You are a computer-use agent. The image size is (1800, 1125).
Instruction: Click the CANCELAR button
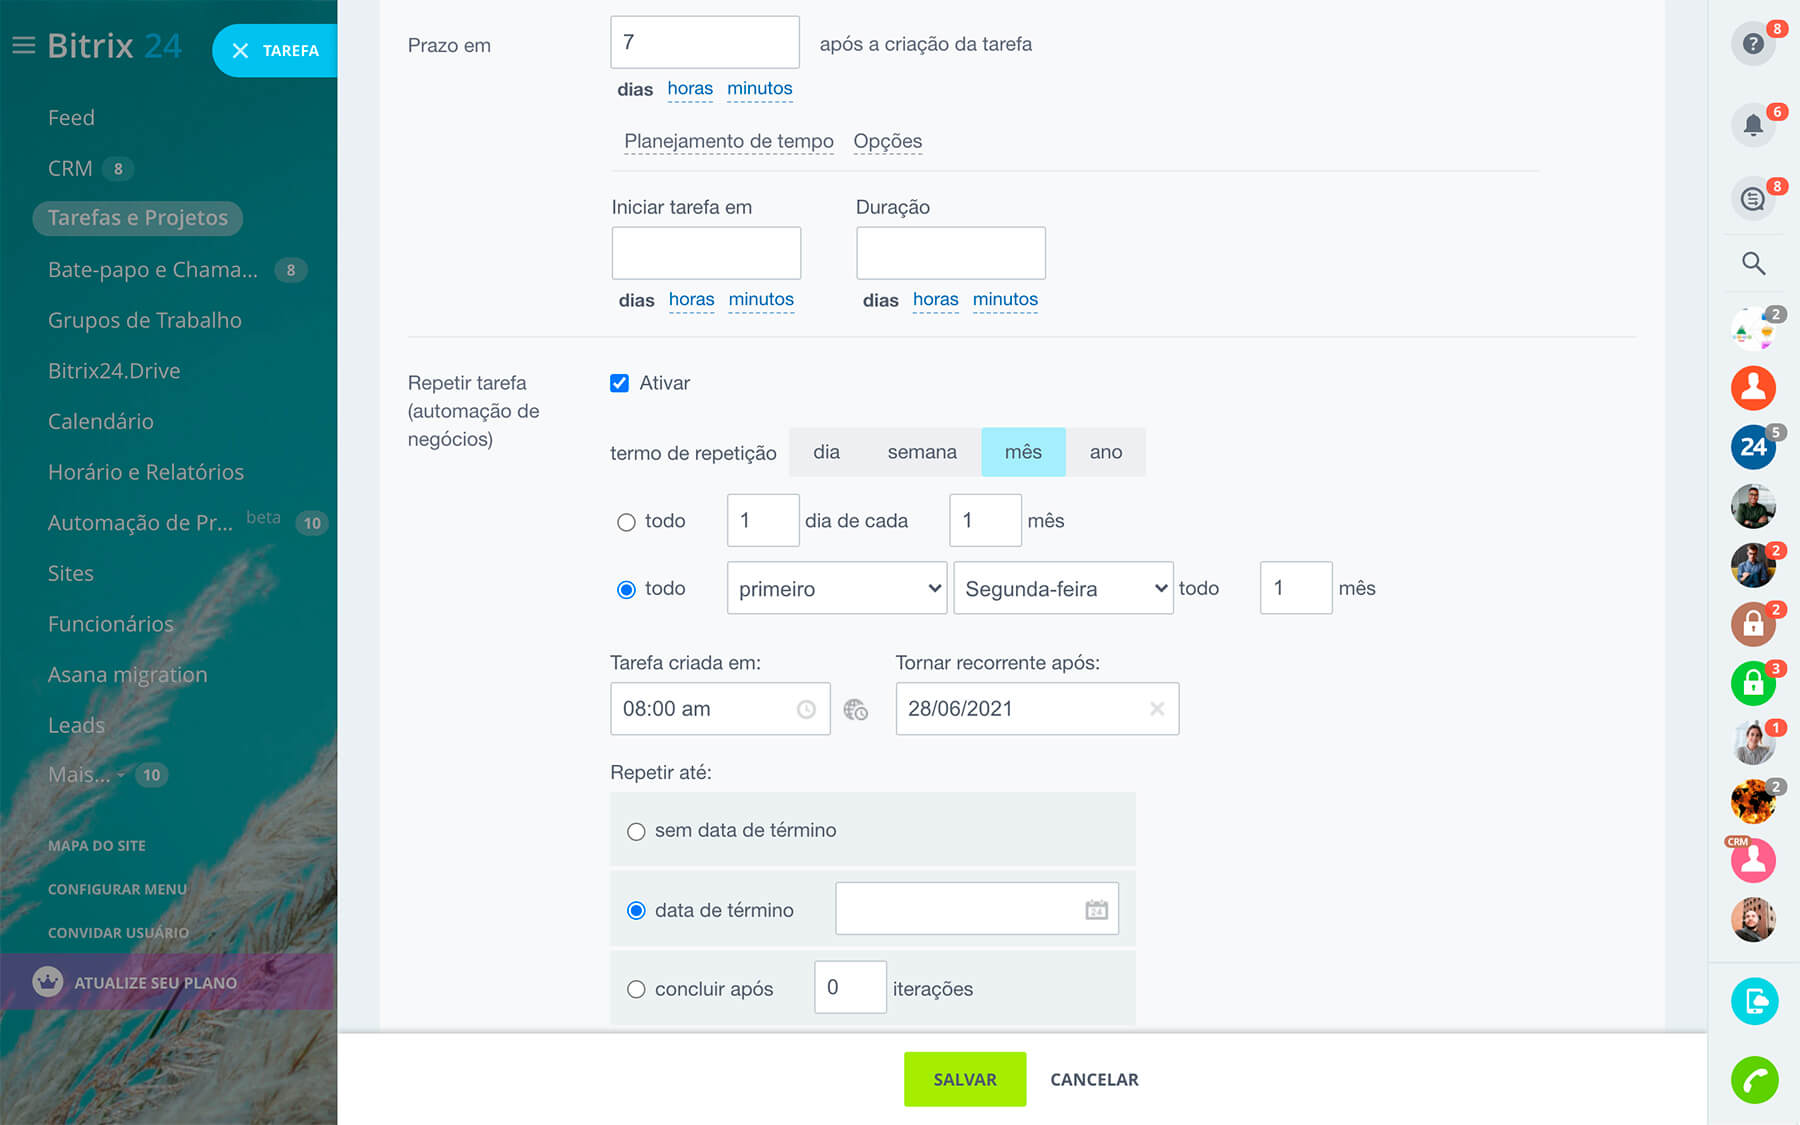coord(1094,1079)
